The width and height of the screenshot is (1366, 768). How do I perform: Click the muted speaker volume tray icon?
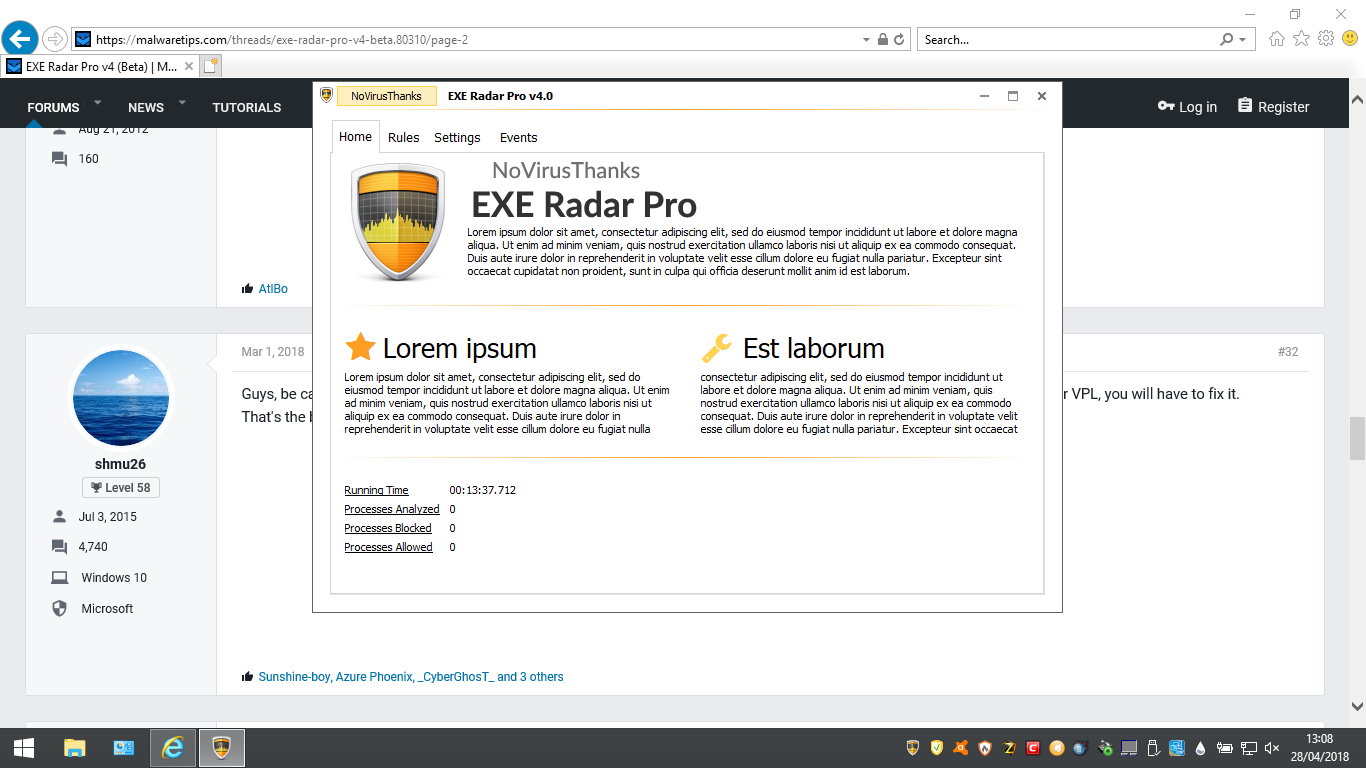(1273, 748)
